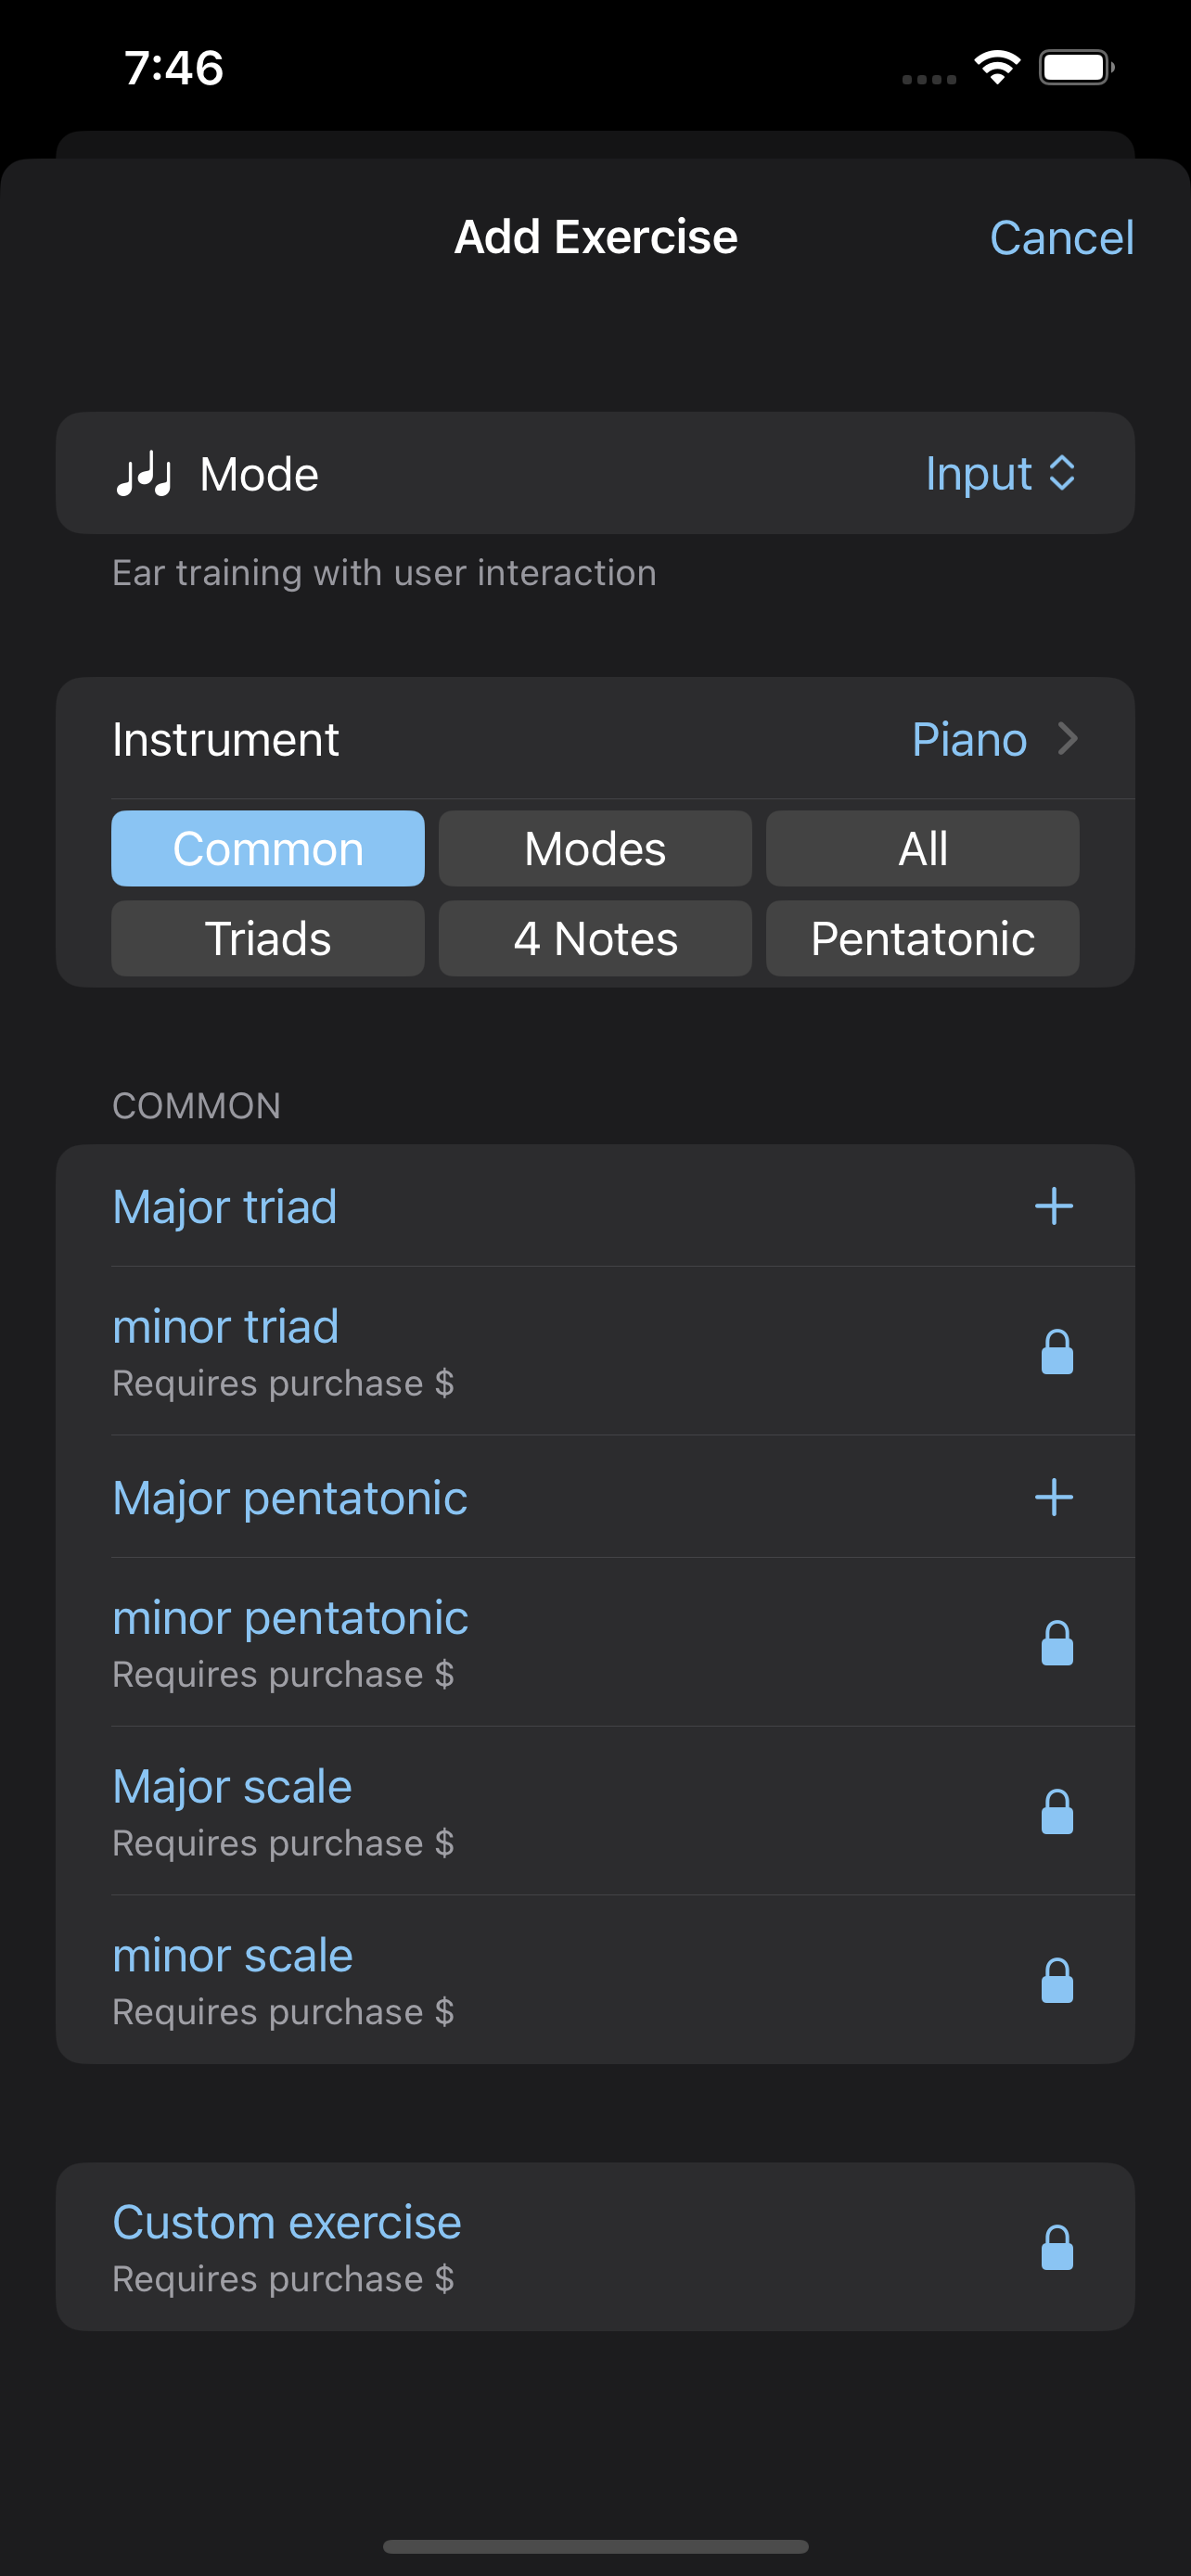Filter exercises by Pentatonic

pyautogui.click(x=922, y=938)
